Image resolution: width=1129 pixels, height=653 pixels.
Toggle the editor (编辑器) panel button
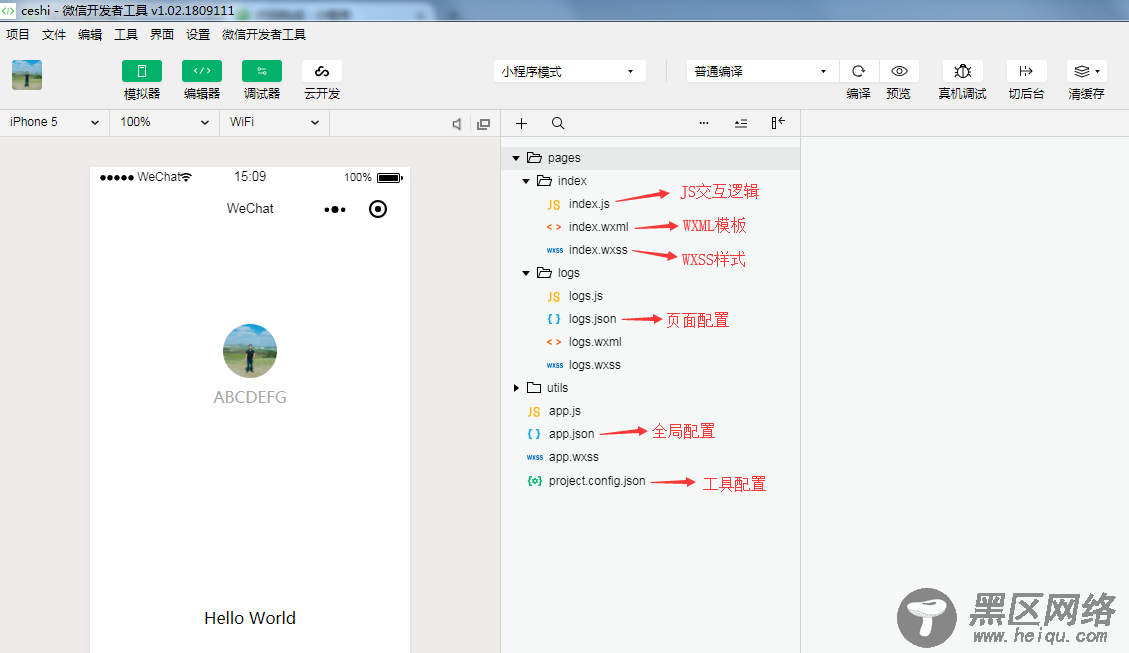pos(202,71)
